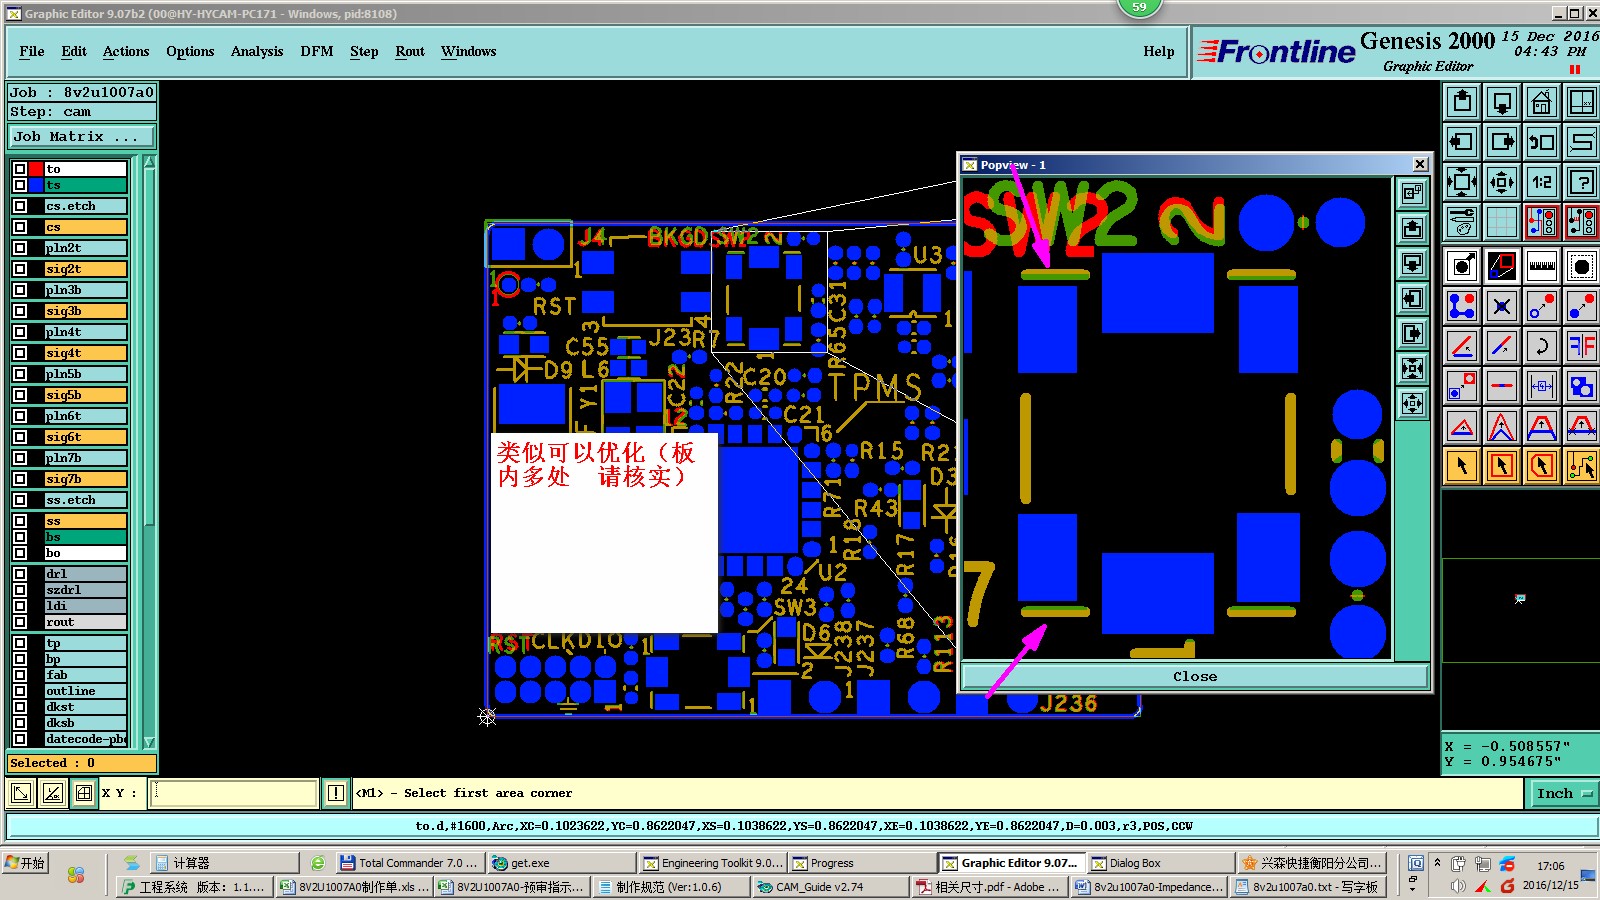Open the Help menu
The width and height of the screenshot is (1600, 900).
point(1159,52)
